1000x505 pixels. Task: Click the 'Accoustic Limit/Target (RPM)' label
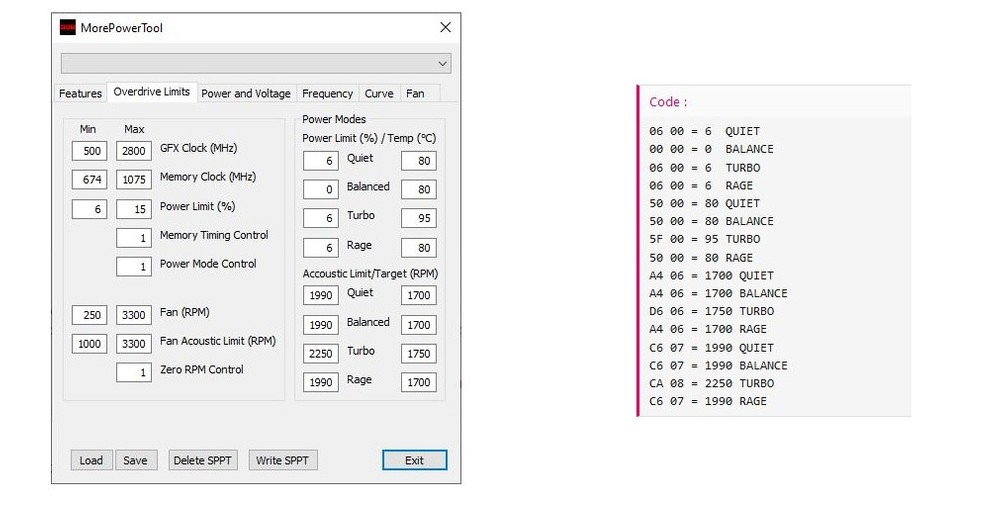pyautogui.click(x=370, y=274)
